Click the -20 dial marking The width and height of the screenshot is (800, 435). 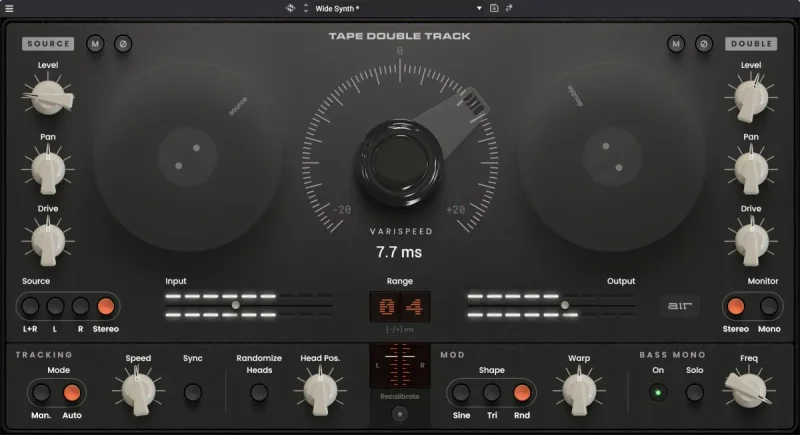click(x=342, y=210)
